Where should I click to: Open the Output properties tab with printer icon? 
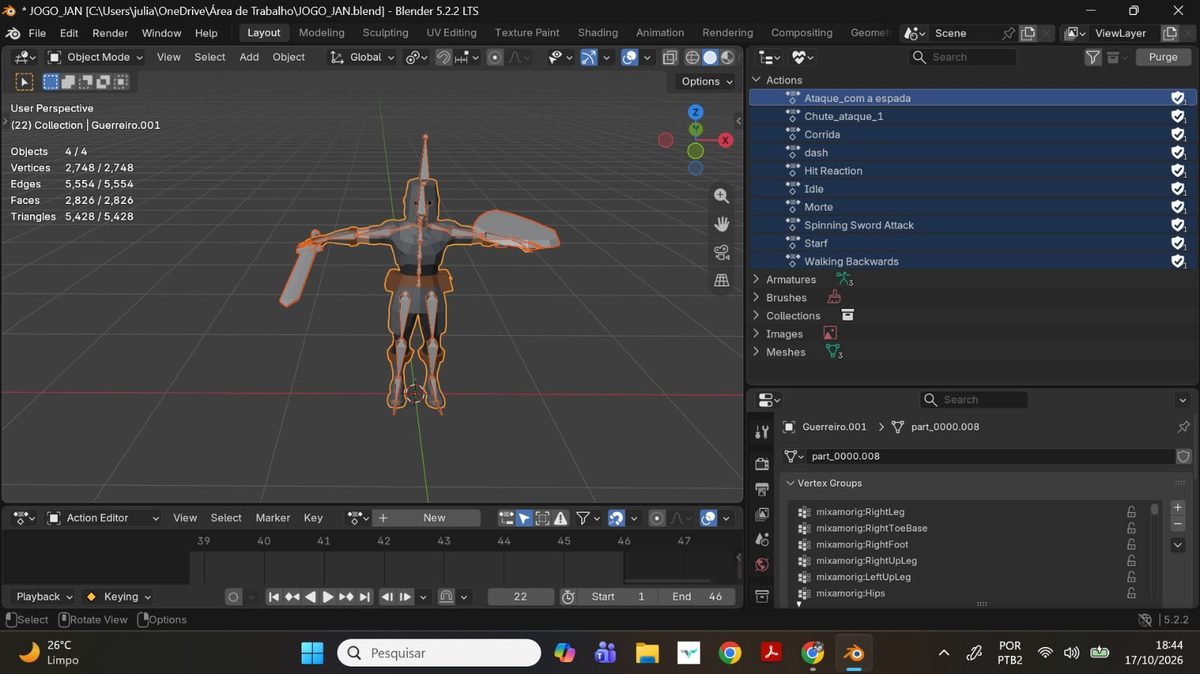coord(762,489)
